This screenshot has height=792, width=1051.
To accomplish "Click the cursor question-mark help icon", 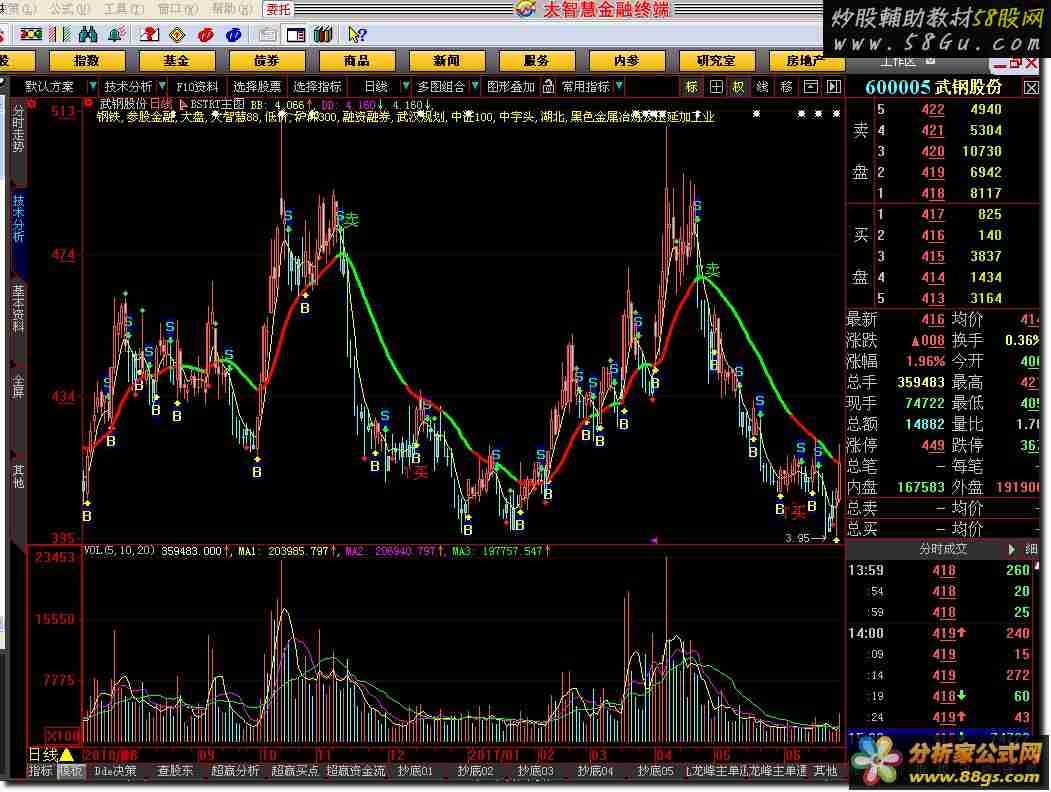I will [x=357, y=34].
